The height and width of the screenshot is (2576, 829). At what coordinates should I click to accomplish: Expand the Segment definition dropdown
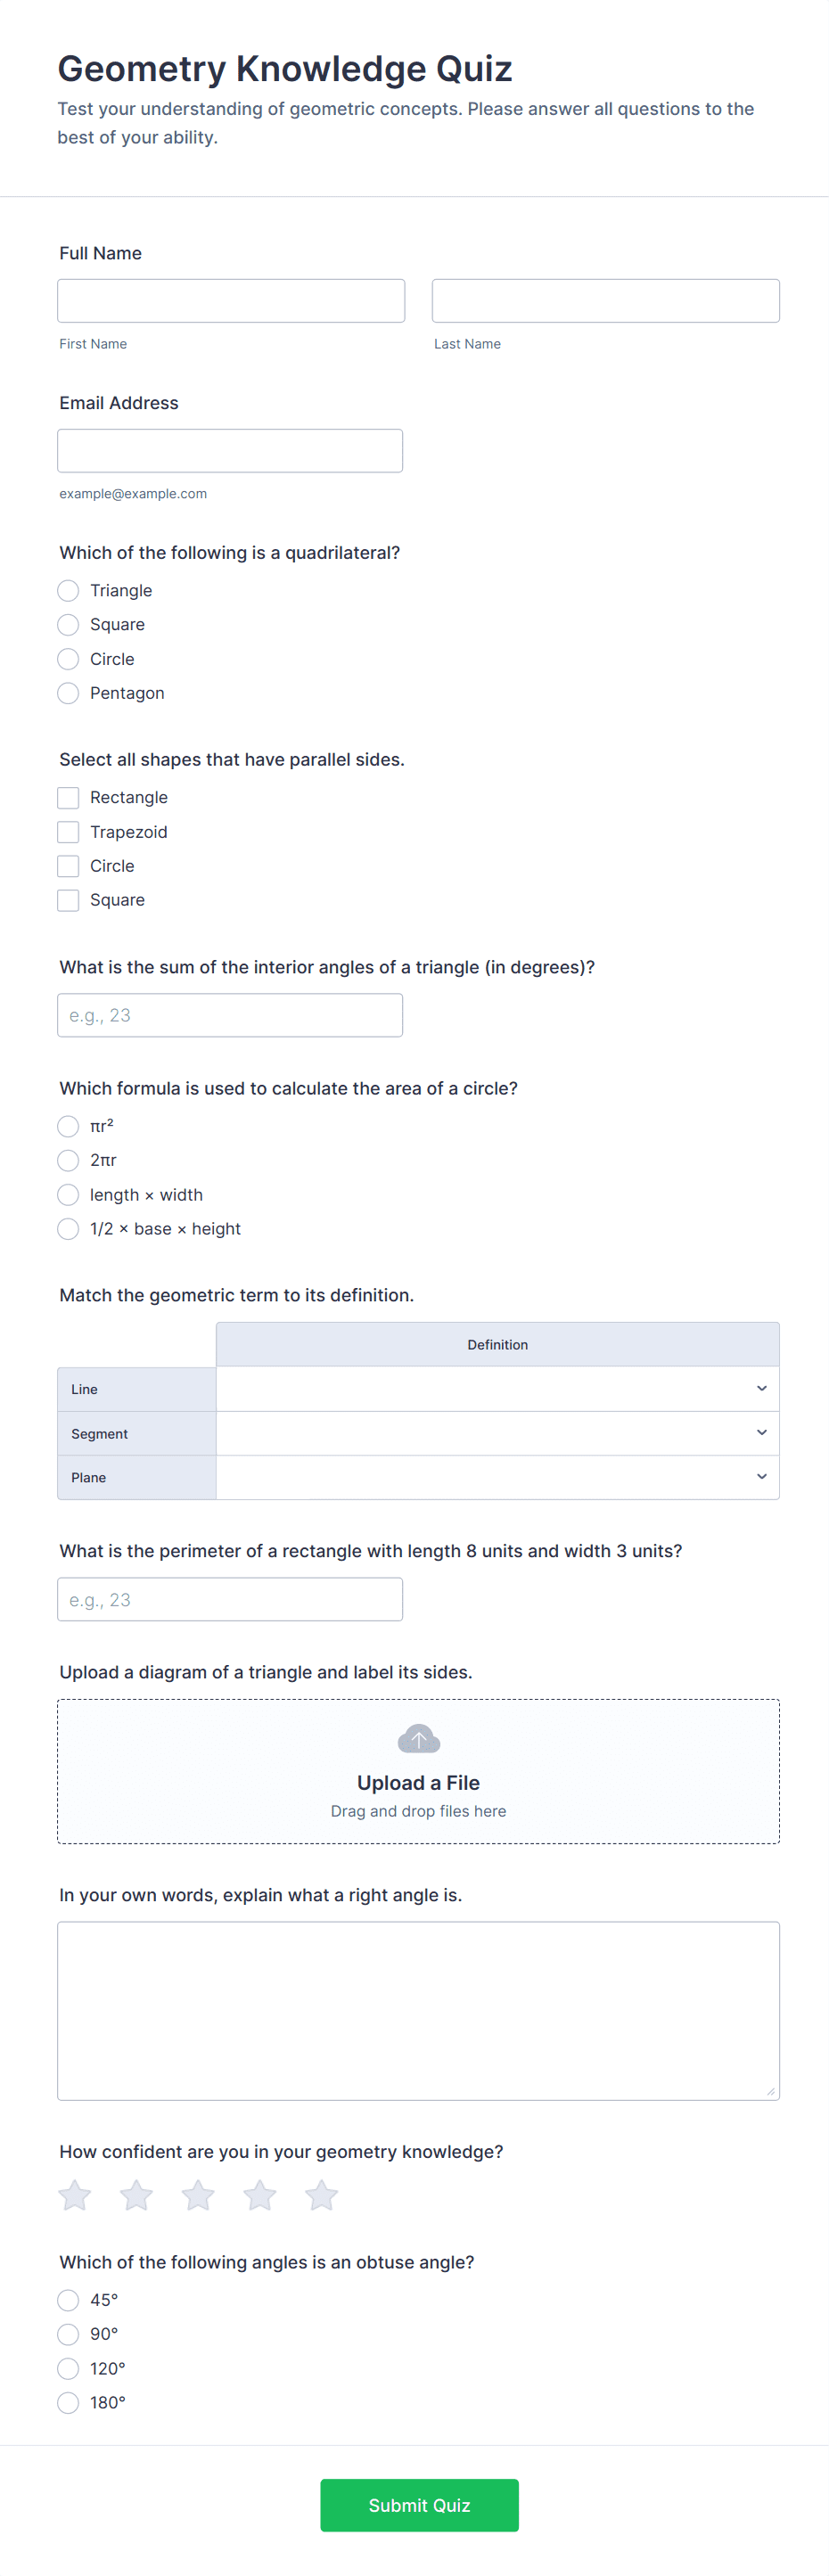coord(497,1433)
